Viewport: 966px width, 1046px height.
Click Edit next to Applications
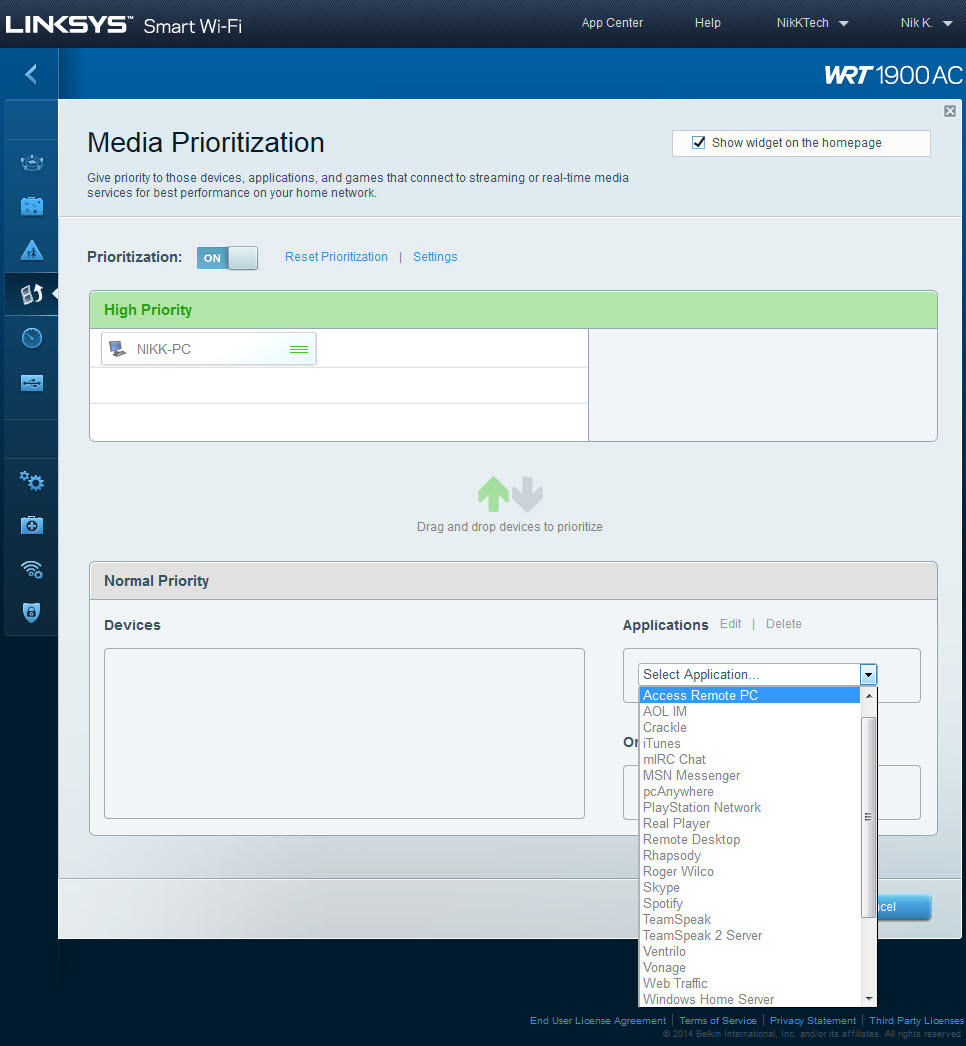click(x=731, y=624)
